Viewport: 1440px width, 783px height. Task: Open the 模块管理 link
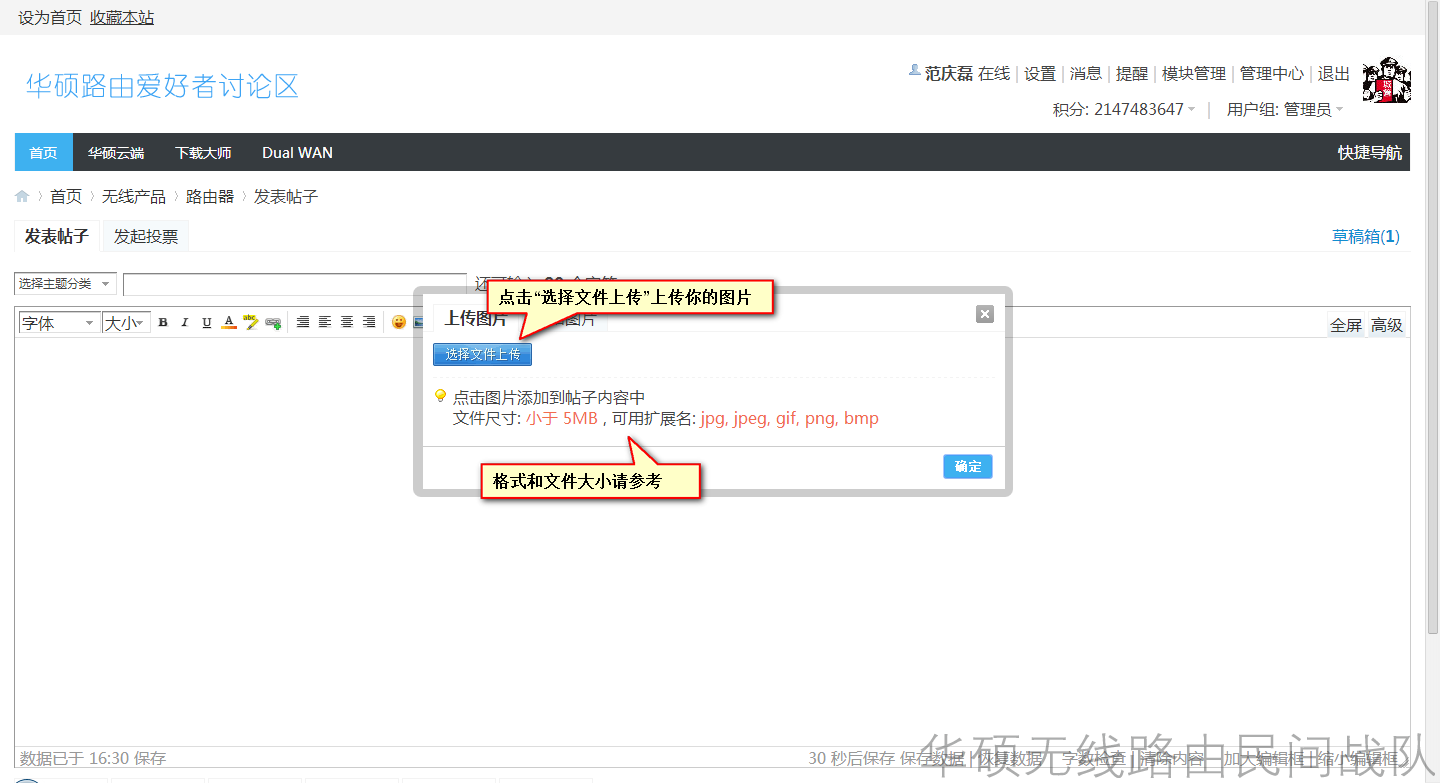tap(1194, 73)
